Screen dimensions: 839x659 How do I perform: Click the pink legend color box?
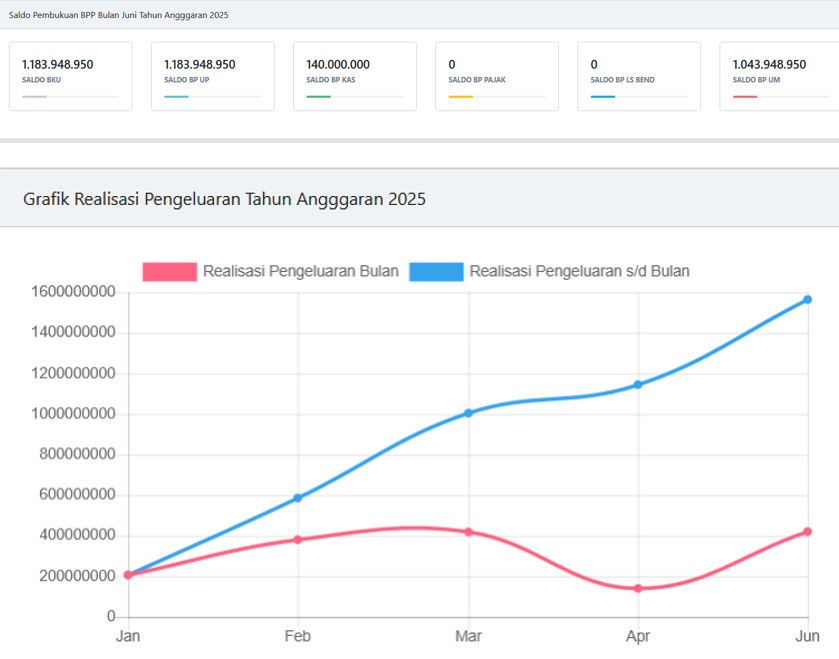[170, 271]
